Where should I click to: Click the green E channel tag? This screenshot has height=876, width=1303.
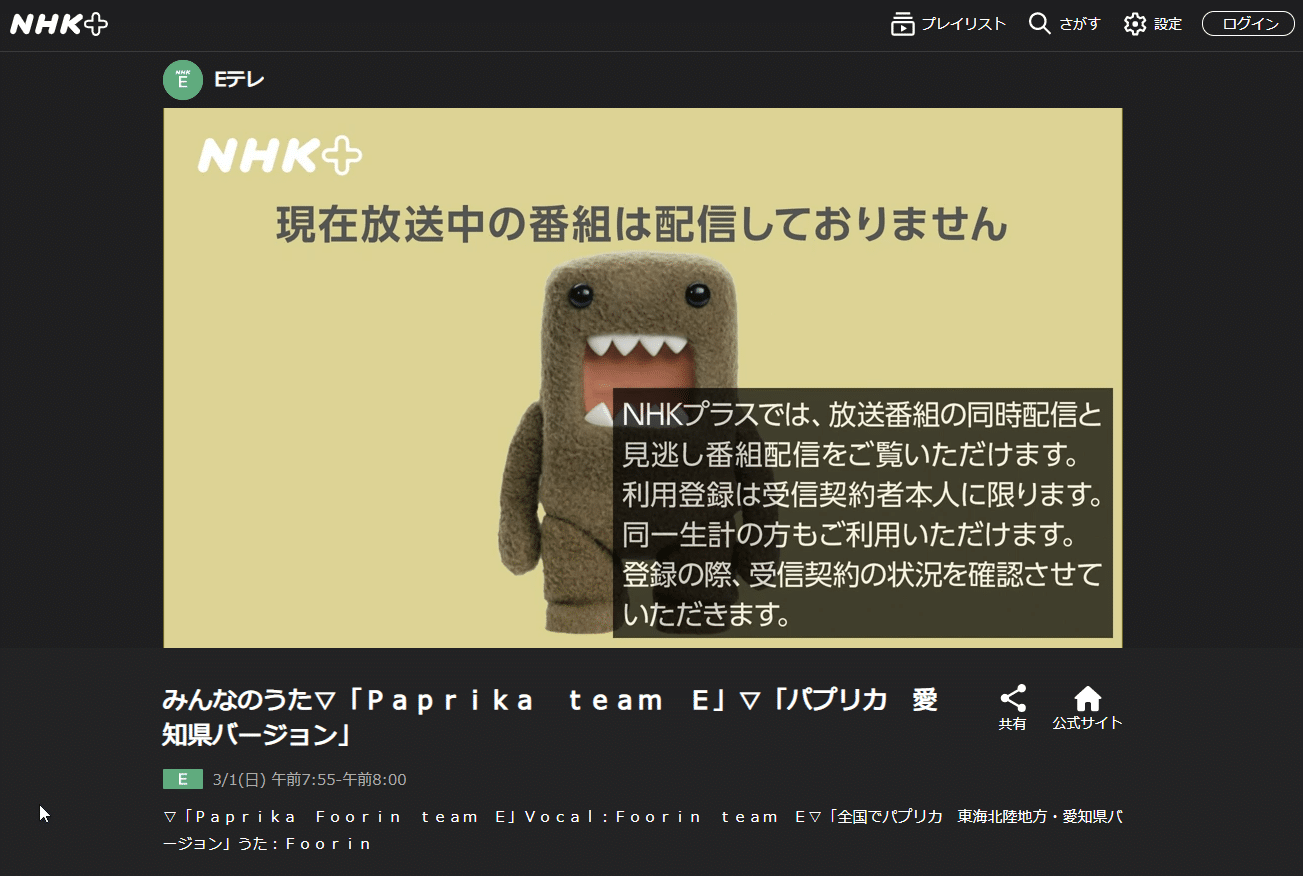[183, 779]
